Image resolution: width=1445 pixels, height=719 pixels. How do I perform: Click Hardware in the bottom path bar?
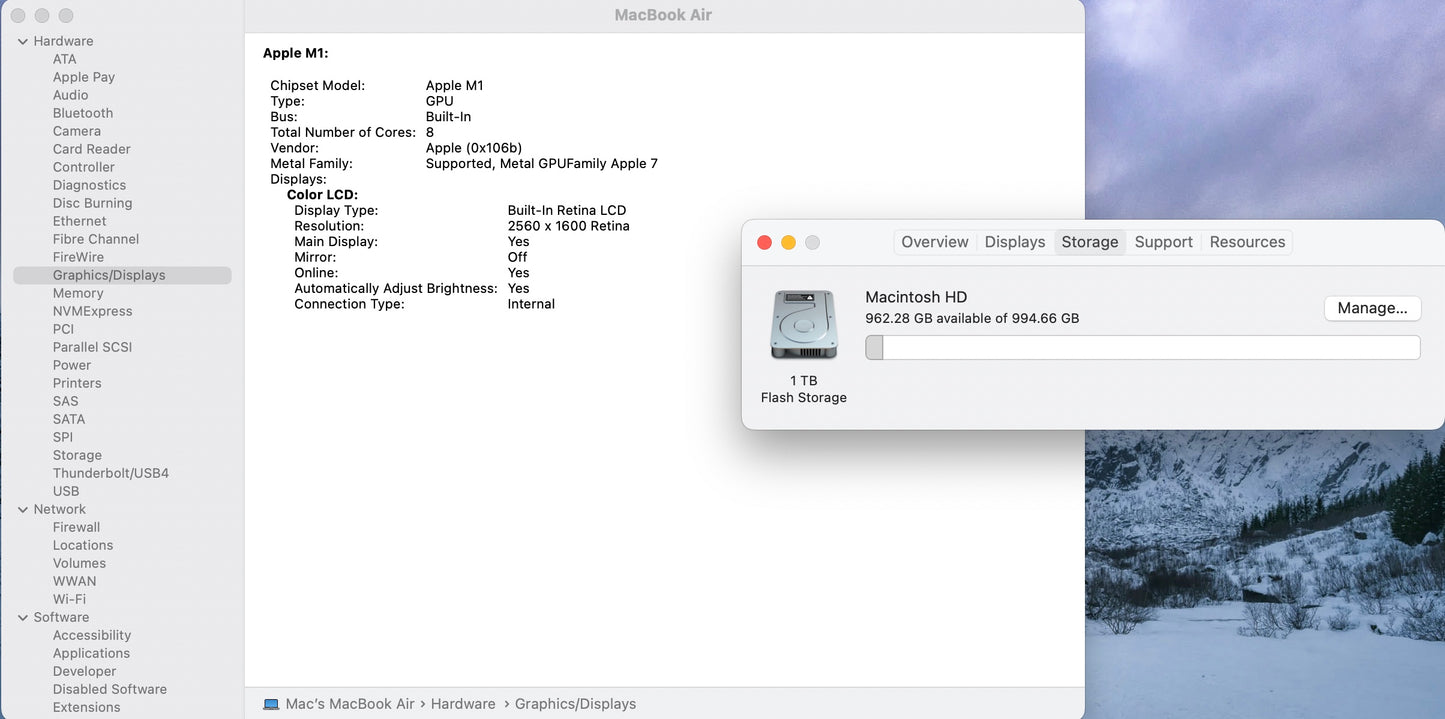463,704
